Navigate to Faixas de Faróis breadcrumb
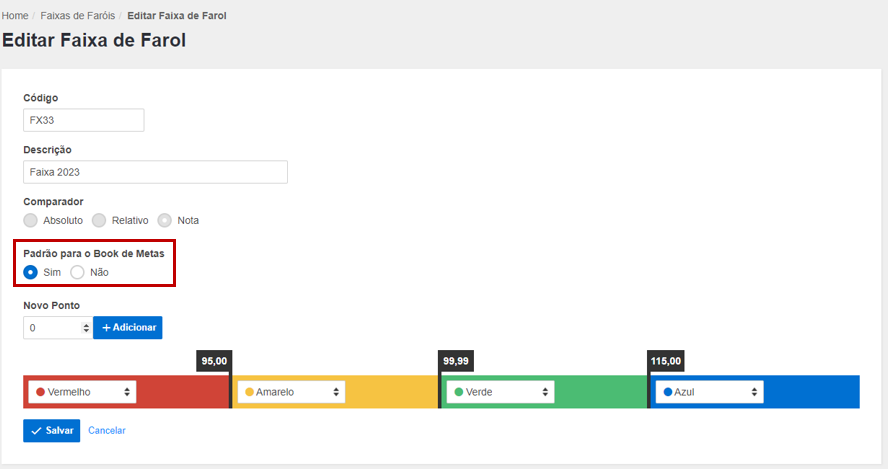Image resolution: width=888 pixels, height=469 pixels. coord(77,16)
